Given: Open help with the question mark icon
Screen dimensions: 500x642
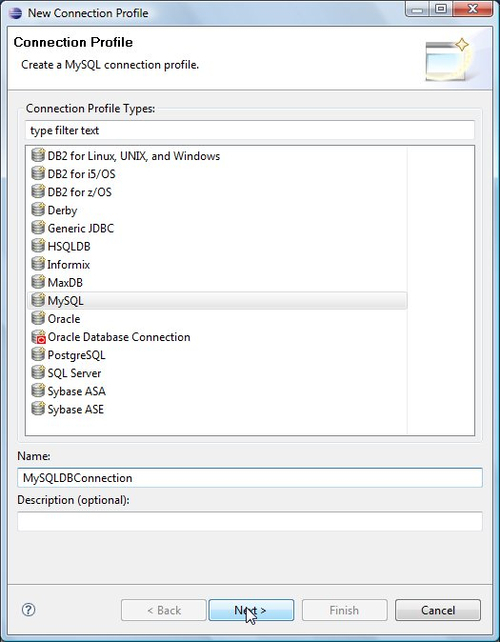Looking at the screenshot, I should [x=28, y=610].
